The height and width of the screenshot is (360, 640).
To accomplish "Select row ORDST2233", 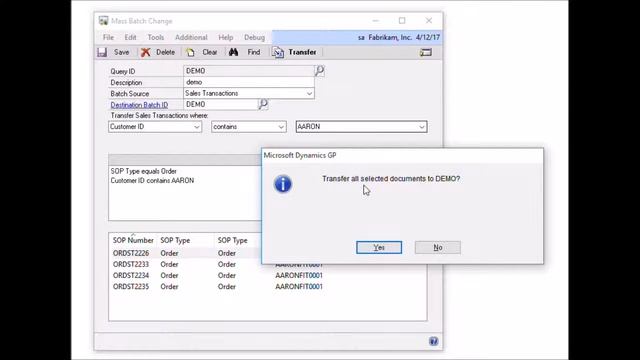I will pyautogui.click(x=267, y=264).
